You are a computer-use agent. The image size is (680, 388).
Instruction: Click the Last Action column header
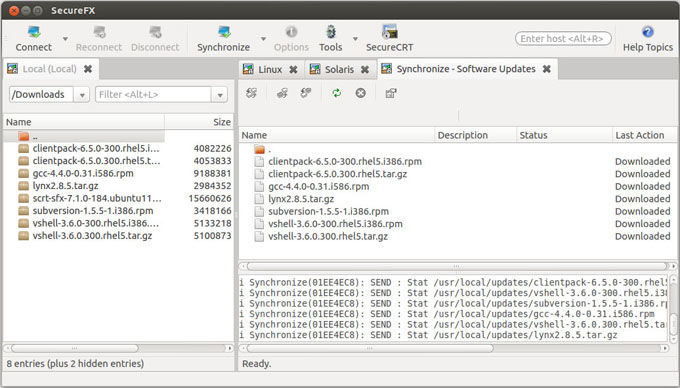[x=645, y=135]
